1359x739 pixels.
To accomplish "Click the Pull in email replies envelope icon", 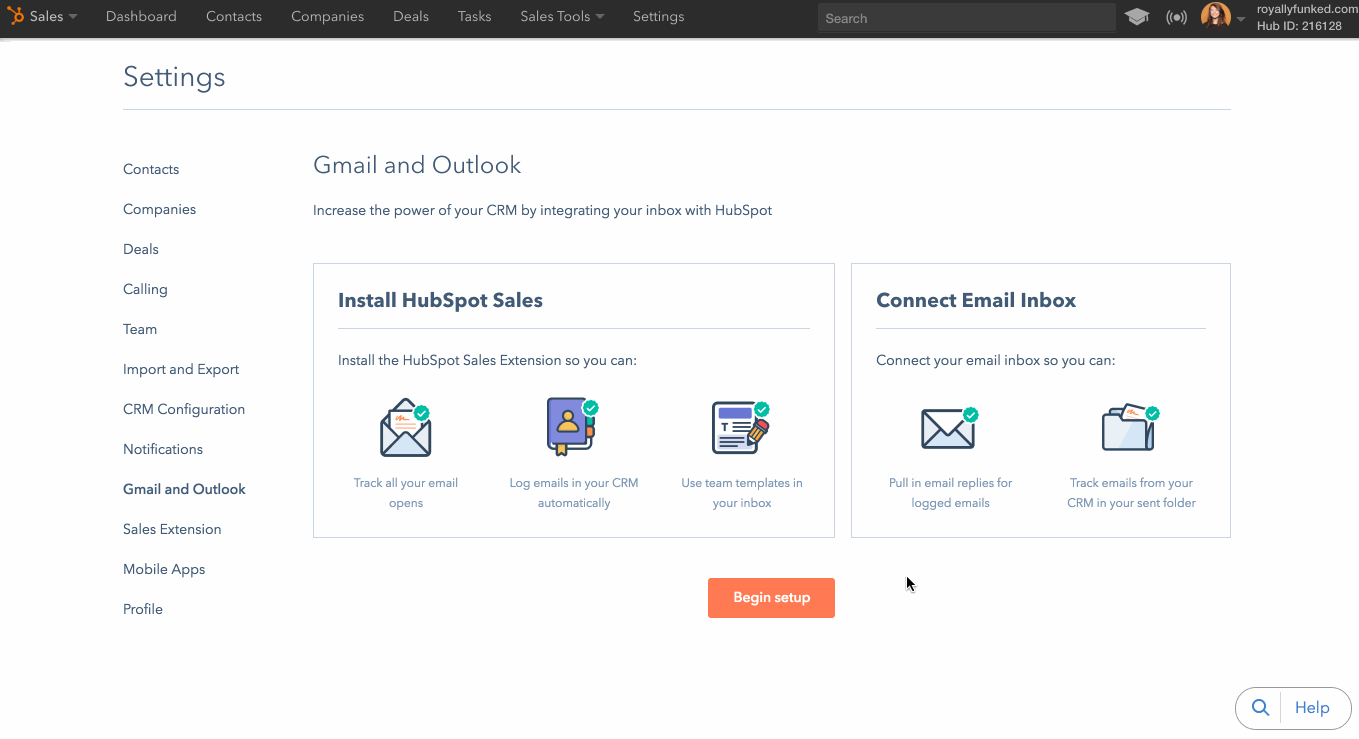I will pos(949,428).
